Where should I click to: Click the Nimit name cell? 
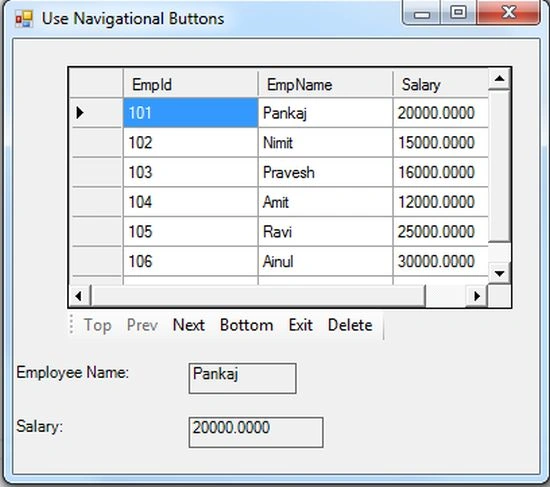click(x=326, y=142)
